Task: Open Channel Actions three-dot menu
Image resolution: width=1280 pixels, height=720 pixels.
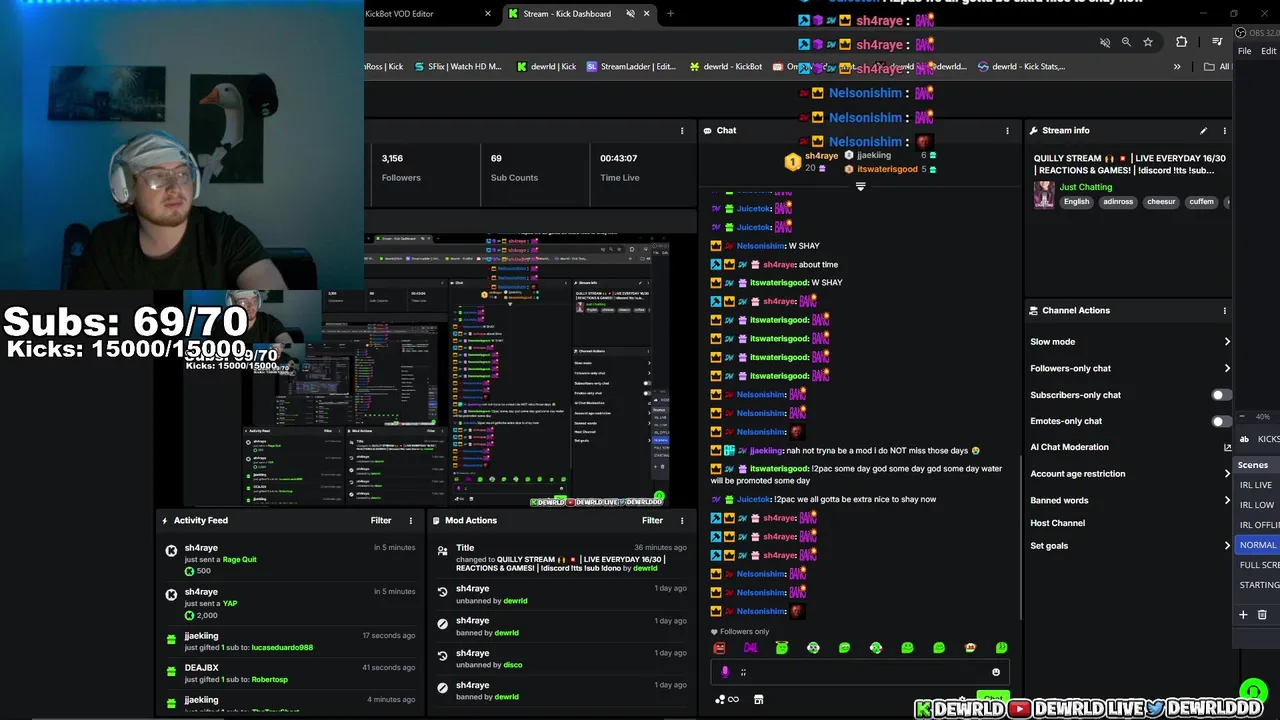Action: (x=1224, y=311)
